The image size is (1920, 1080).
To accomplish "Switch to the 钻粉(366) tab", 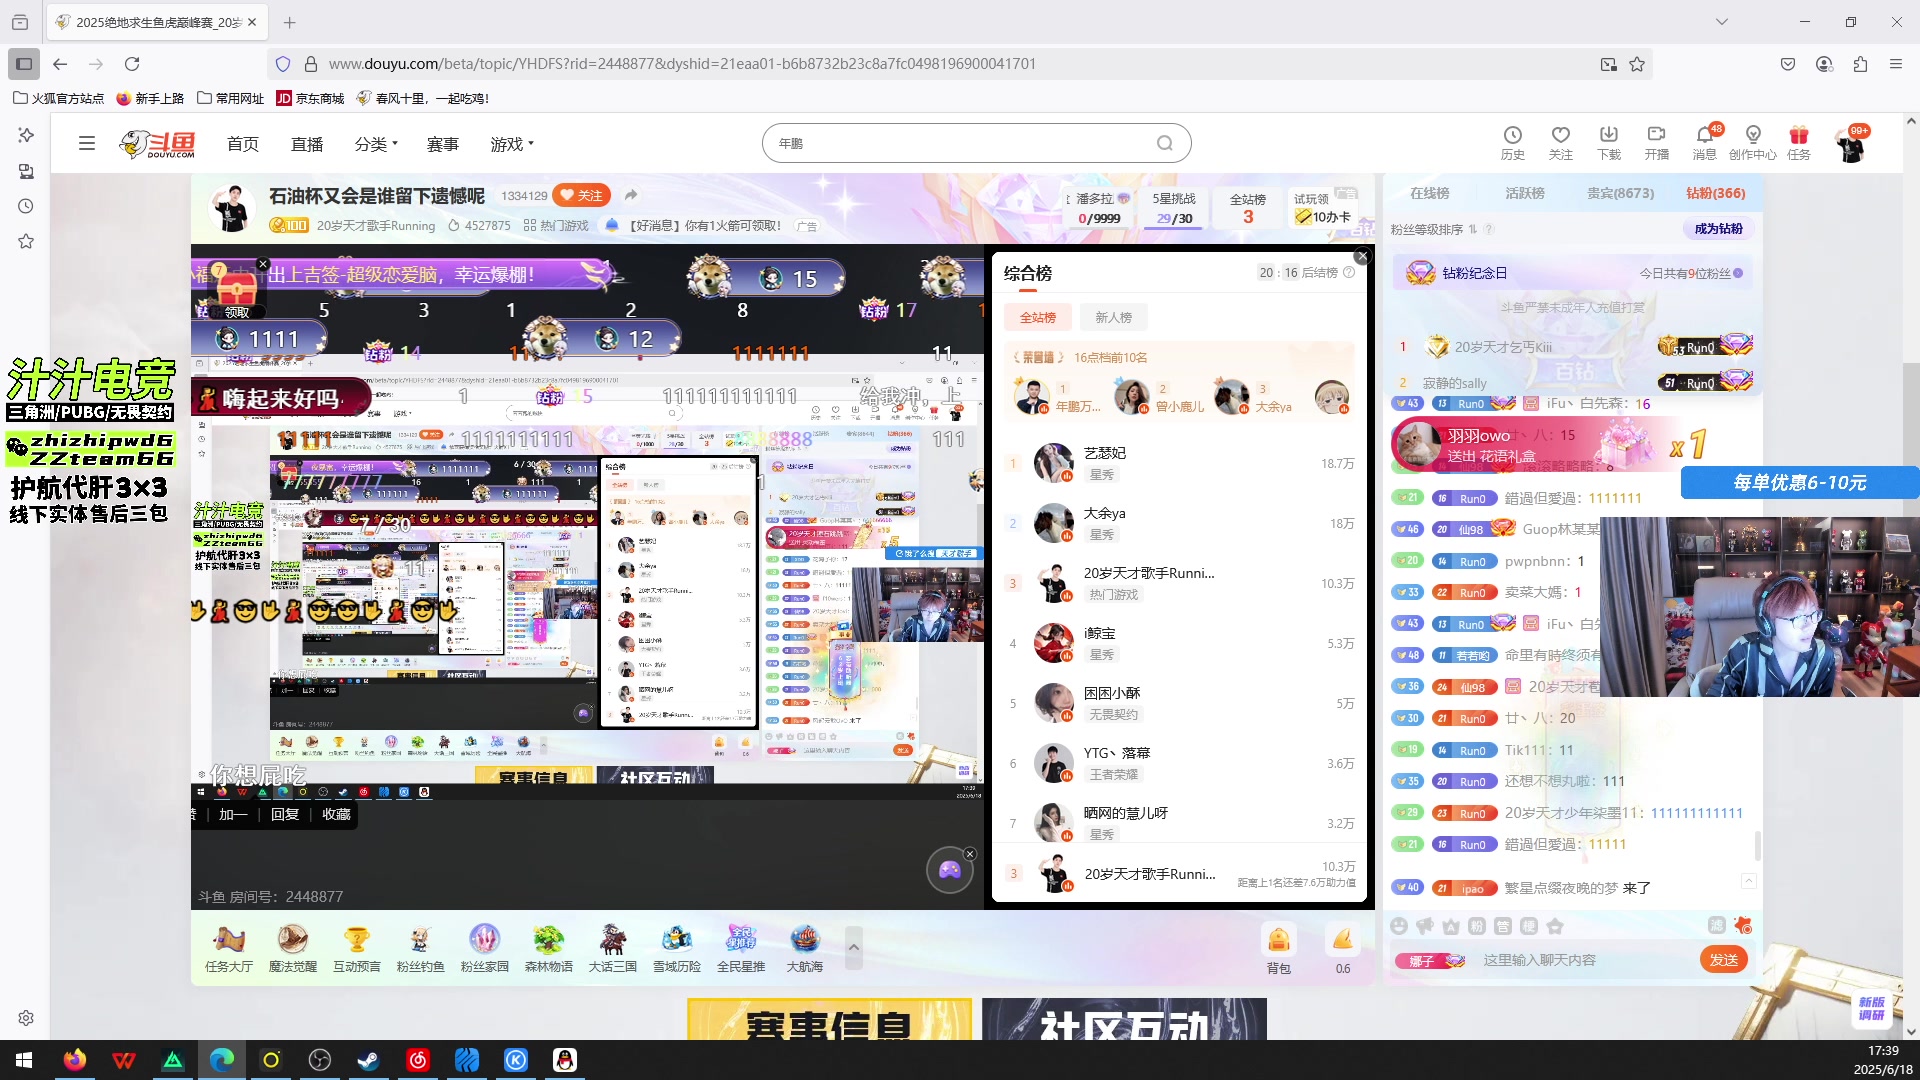I will pos(1716,193).
